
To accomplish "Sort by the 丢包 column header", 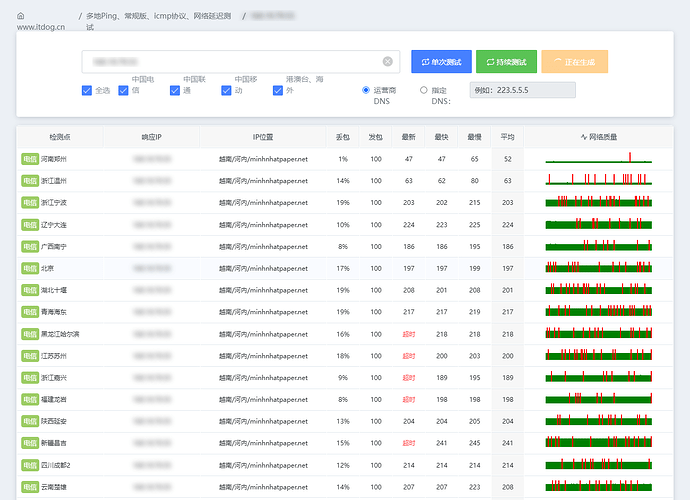I will click(x=343, y=137).
